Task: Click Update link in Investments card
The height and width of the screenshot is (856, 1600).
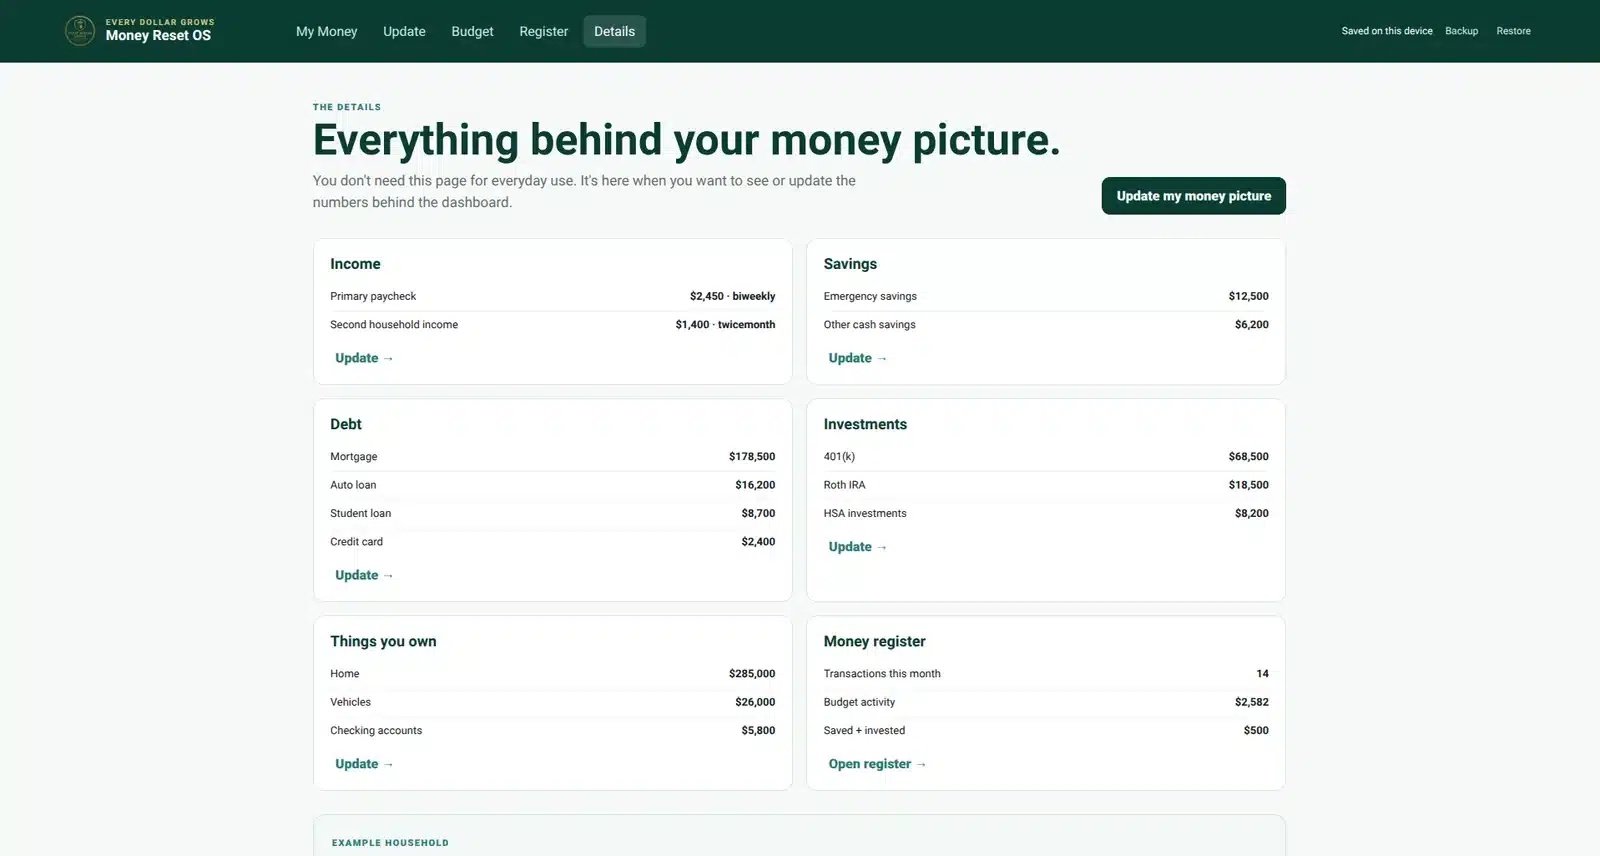Action: 857,547
